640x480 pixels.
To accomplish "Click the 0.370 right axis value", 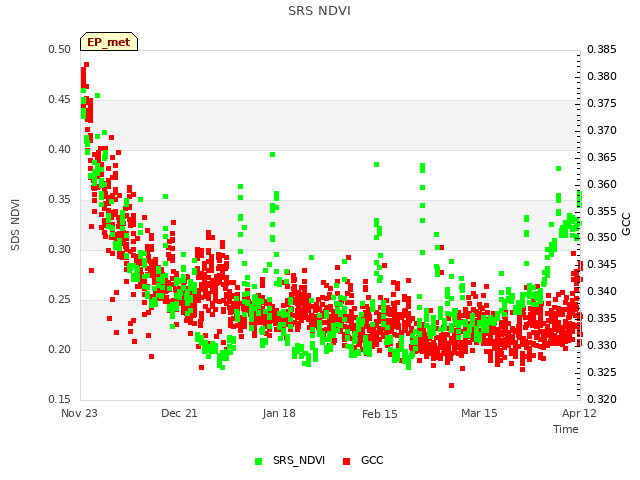I will coord(602,130).
